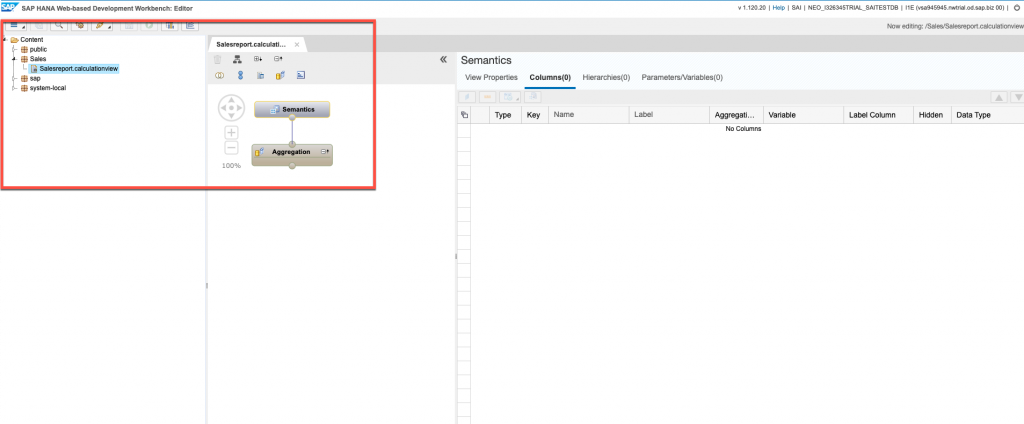Select Salesreport.calculationview in tree
The image size is (1024, 424).
coord(74,68)
